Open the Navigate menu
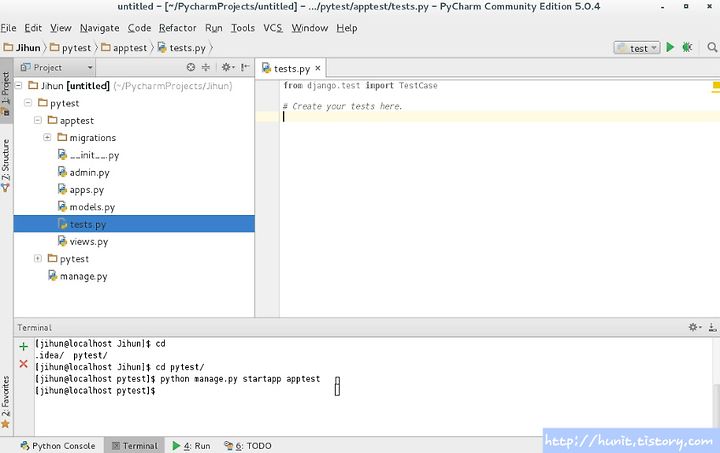Image resolution: width=720 pixels, height=453 pixels. (x=100, y=28)
